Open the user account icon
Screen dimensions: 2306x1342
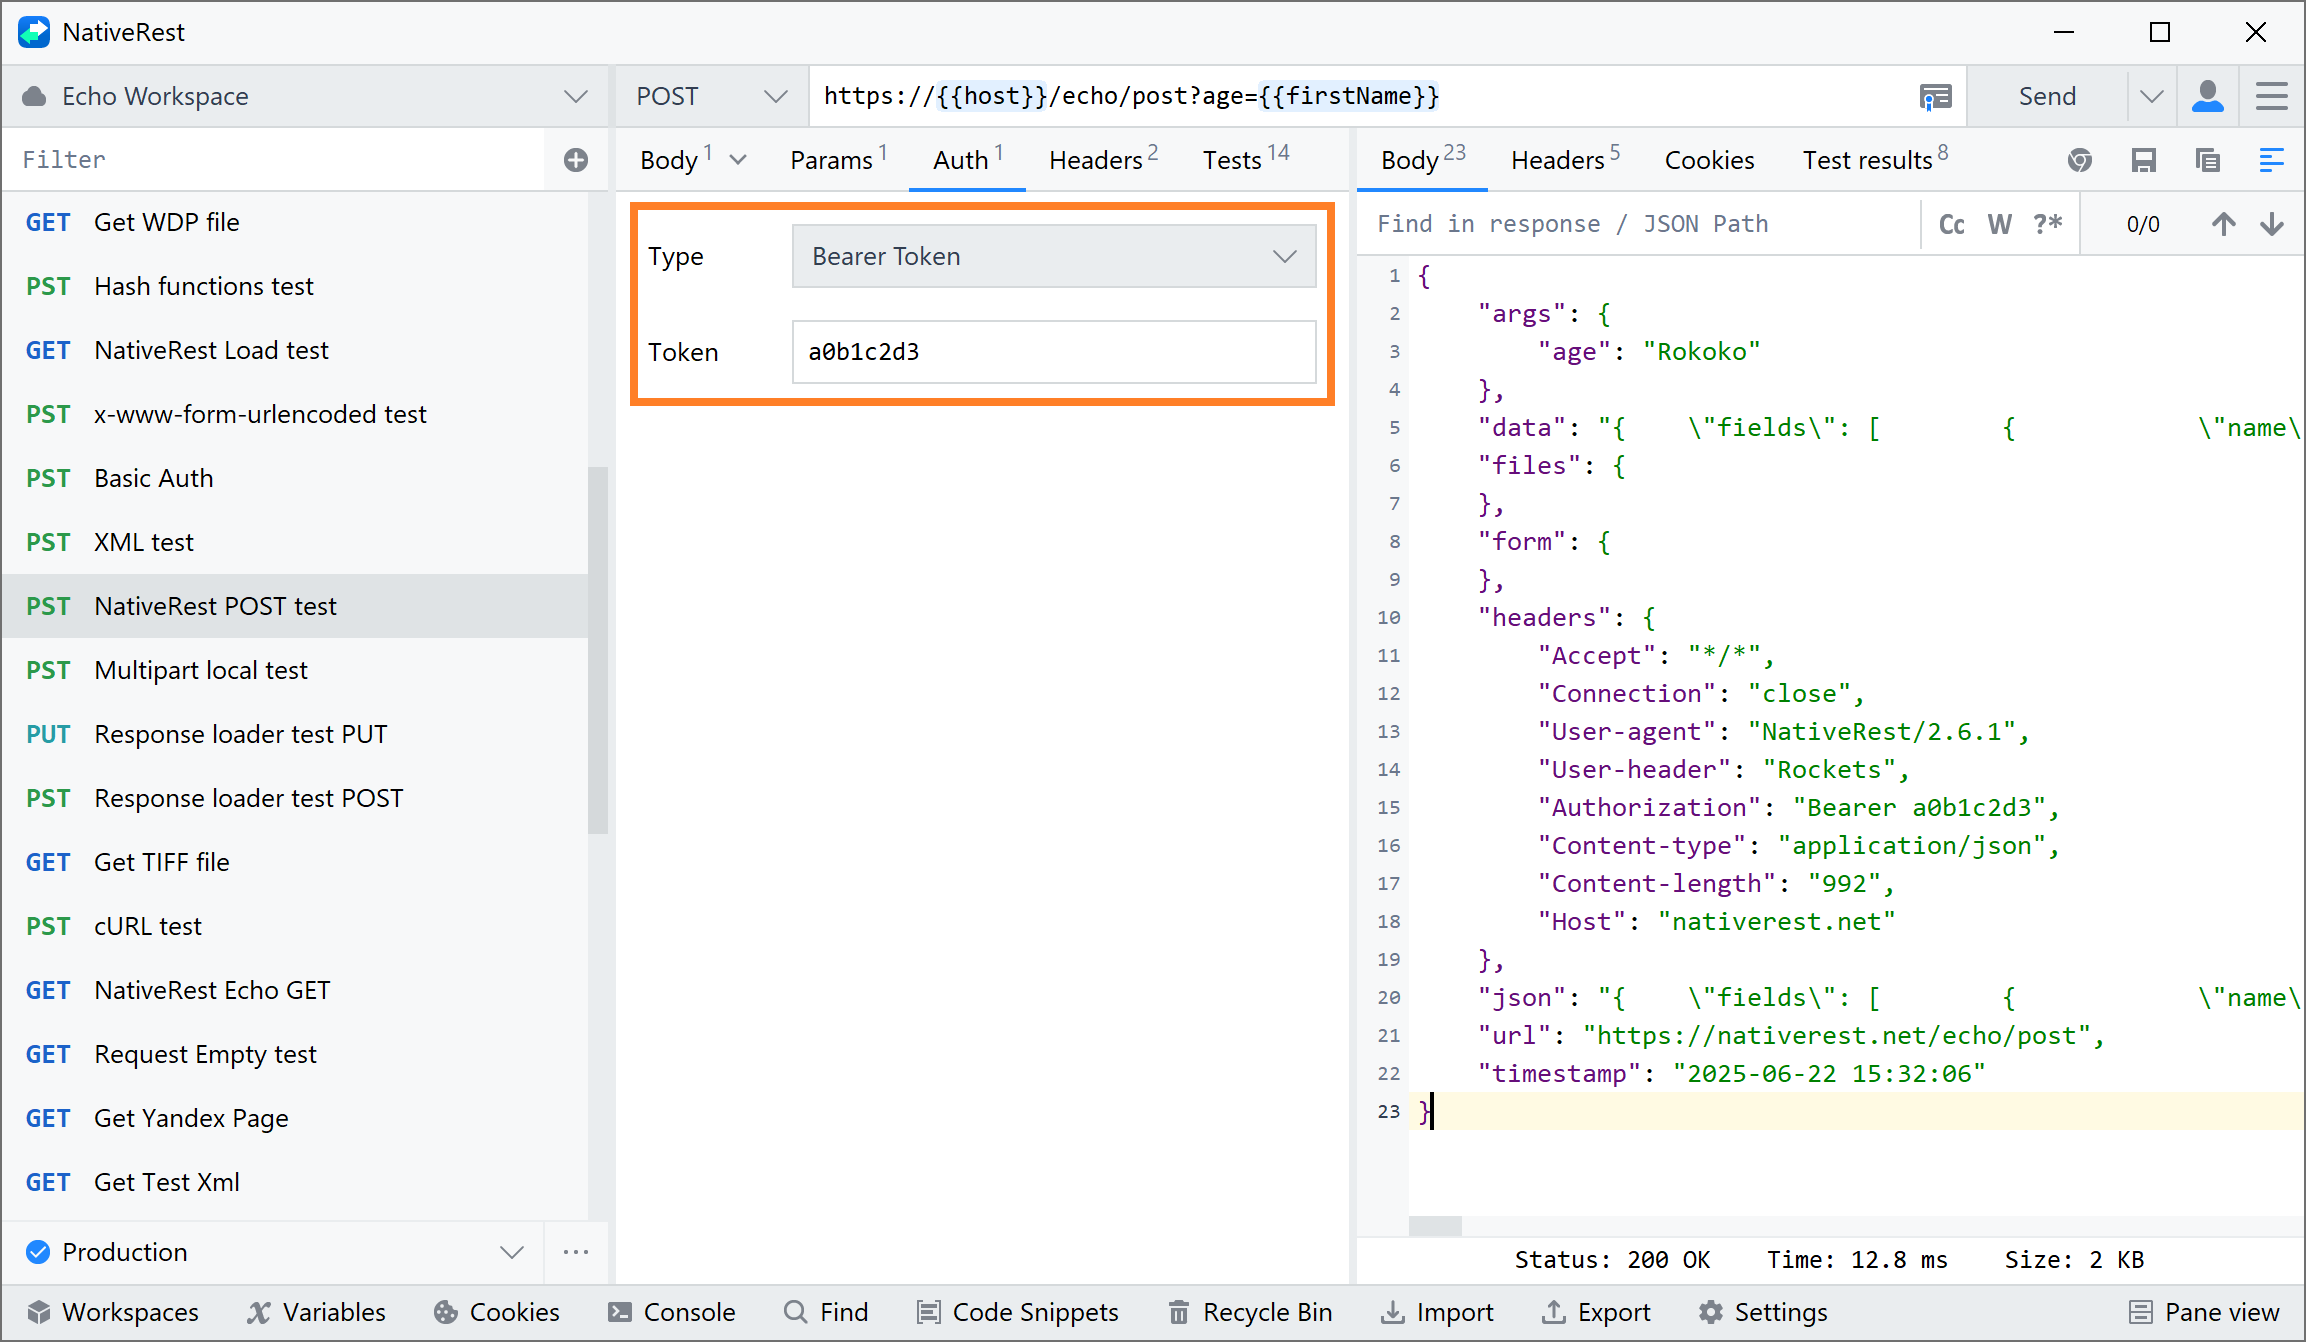[2208, 97]
